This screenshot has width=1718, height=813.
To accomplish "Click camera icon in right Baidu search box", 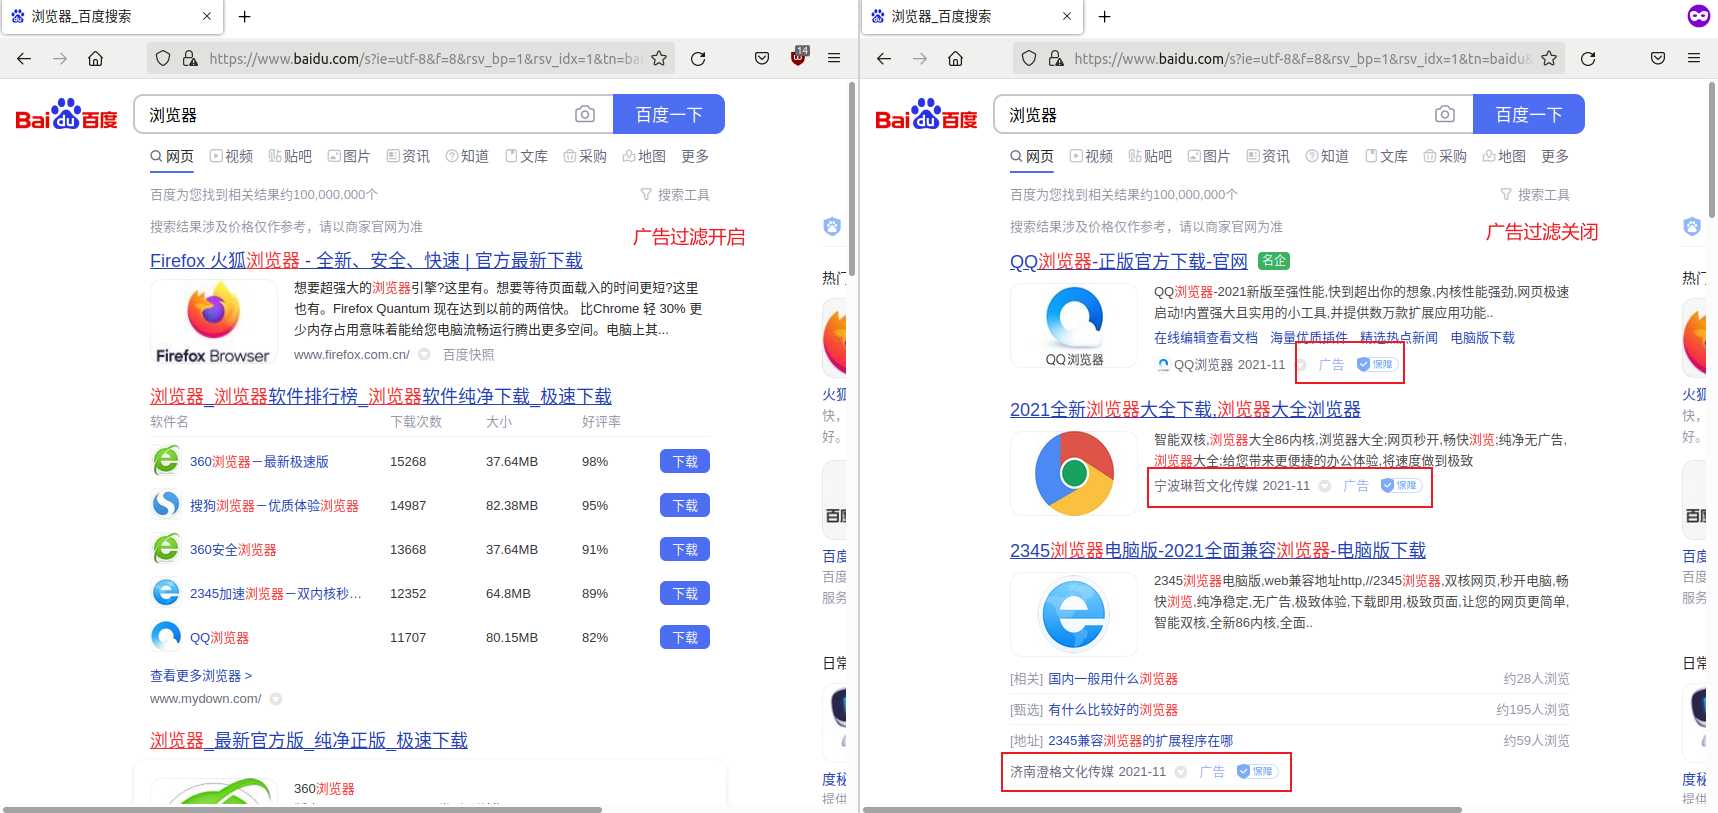I will coord(1445,114).
